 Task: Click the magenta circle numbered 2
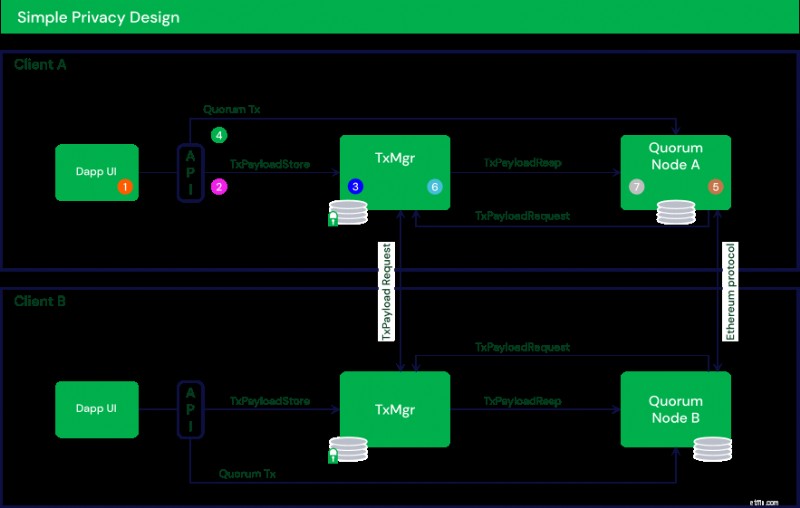[219, 187]
